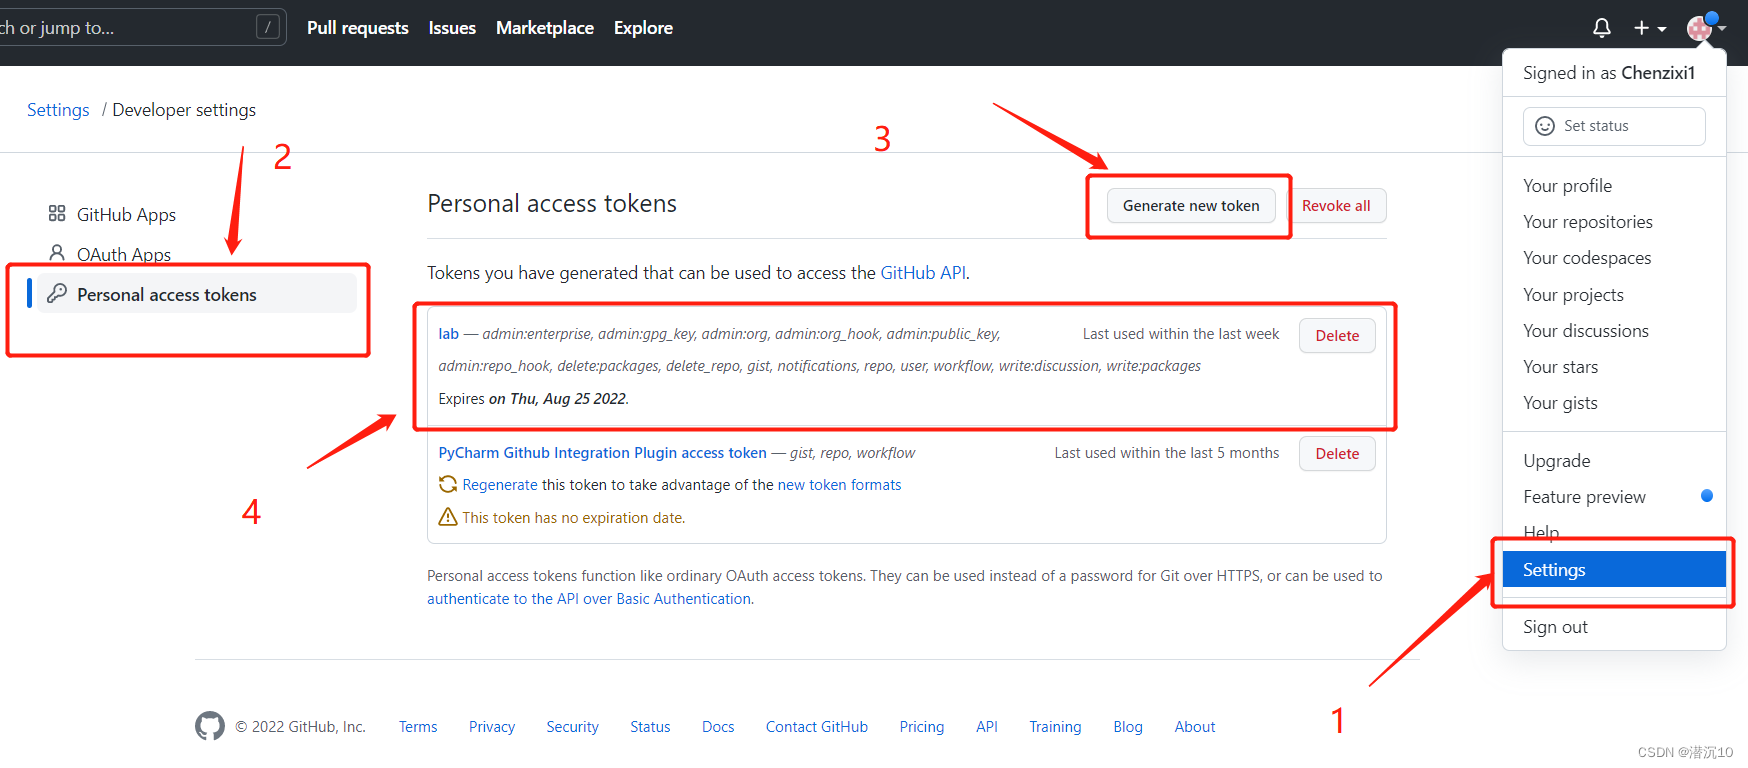Open Training footer link

[x=1055, y=727]
